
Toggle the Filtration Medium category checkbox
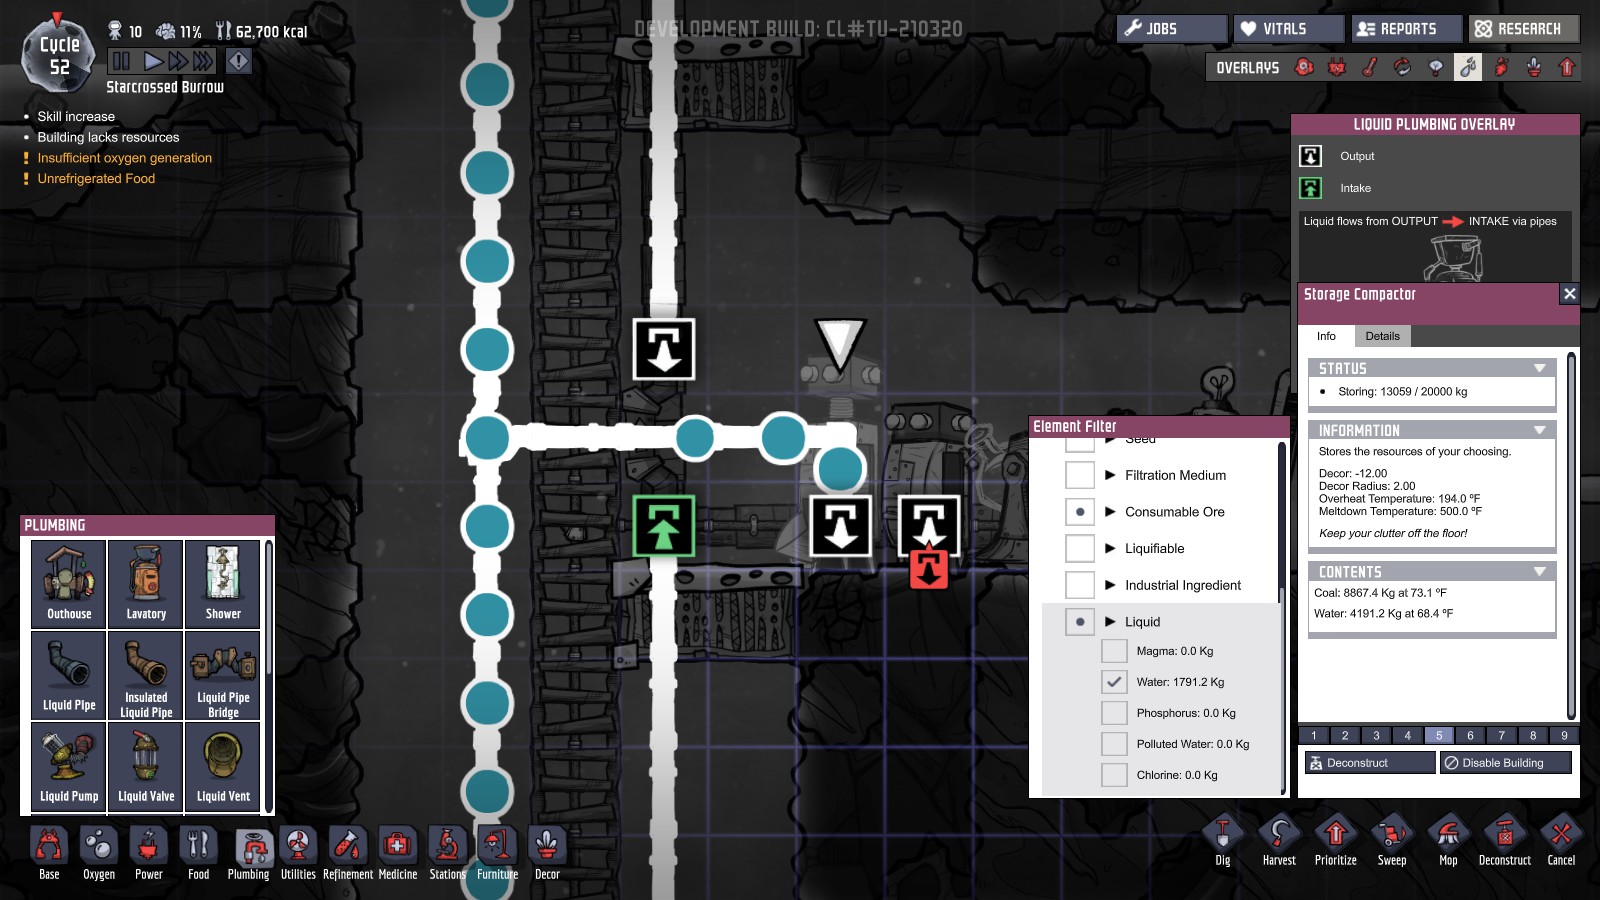(x=1080, y=475)
